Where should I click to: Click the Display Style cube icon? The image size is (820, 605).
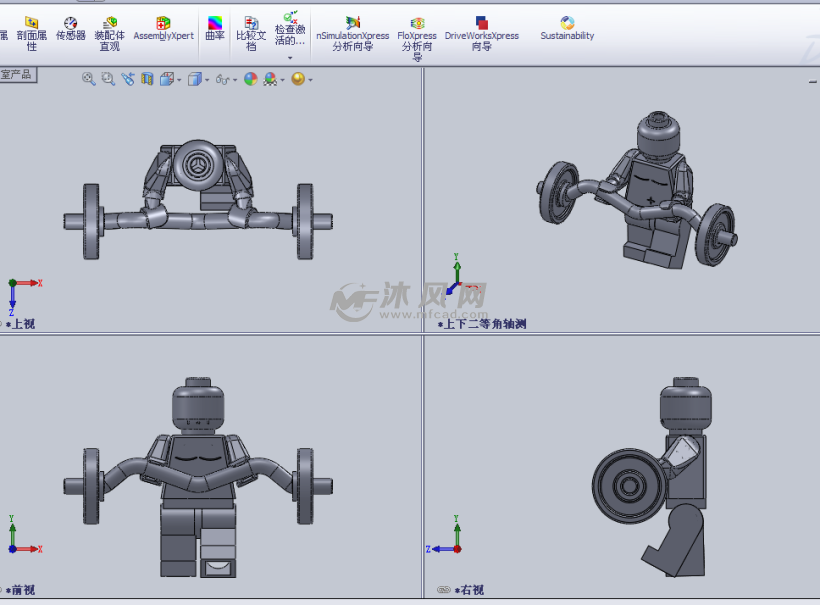click(x=195, y=79)
